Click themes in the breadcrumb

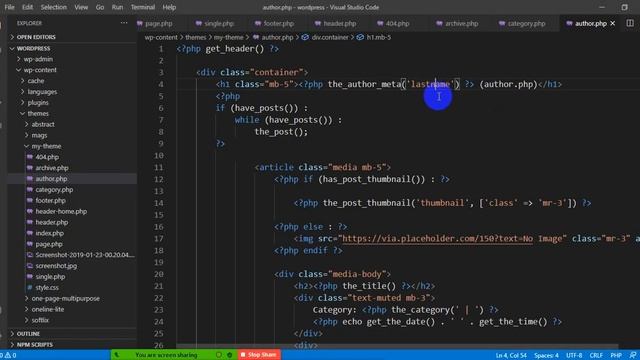tap(196, 37)
